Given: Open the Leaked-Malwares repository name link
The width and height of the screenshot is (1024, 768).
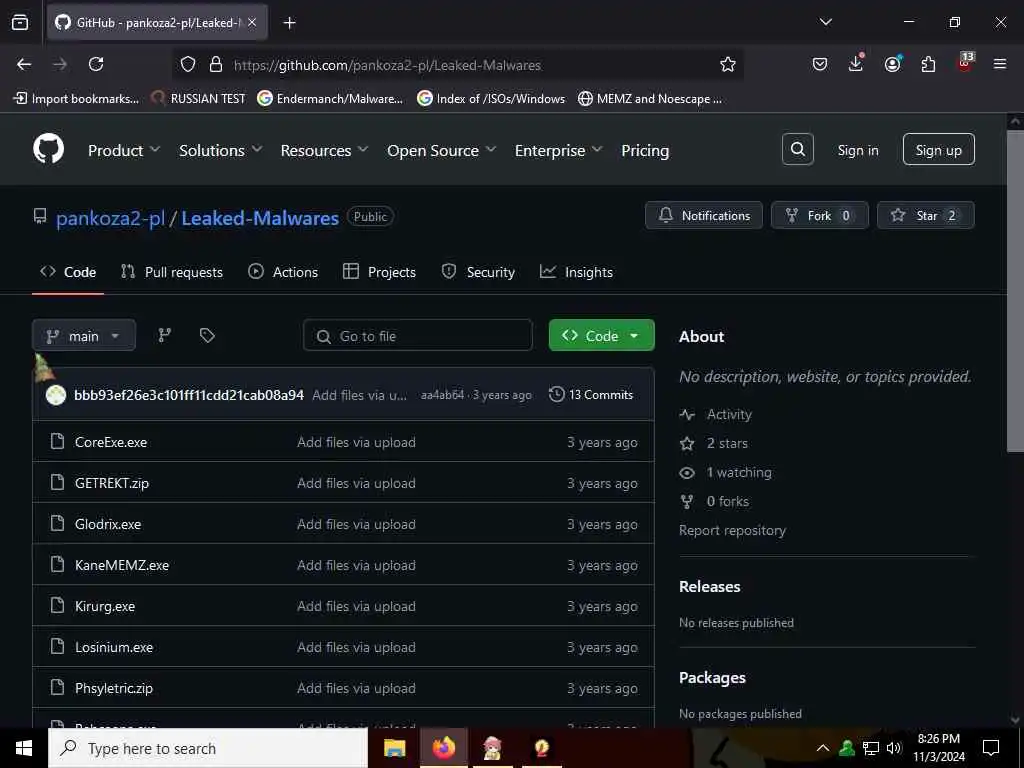Looking at the screenshot, I should (x=260, y=217).
